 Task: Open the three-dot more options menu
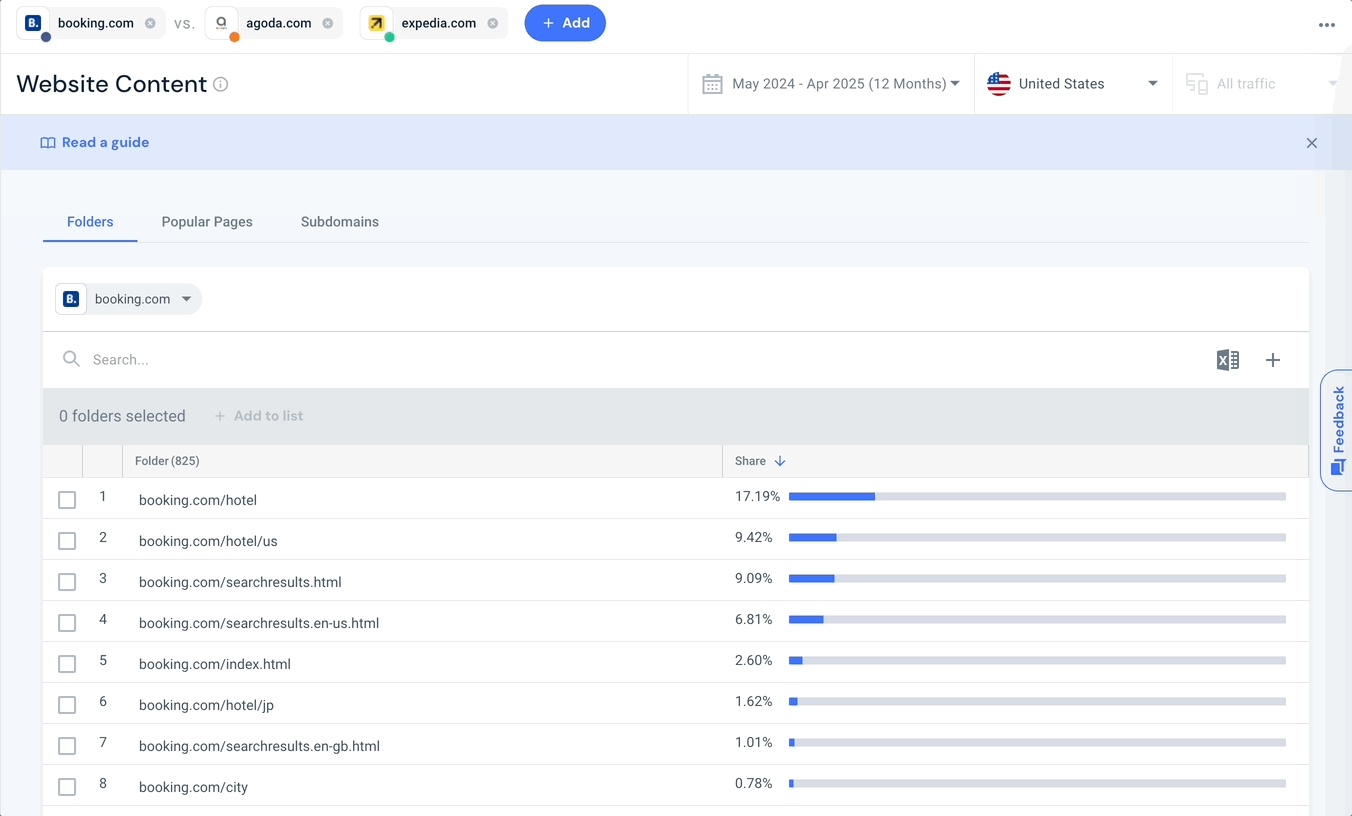tap(1327, 25)
